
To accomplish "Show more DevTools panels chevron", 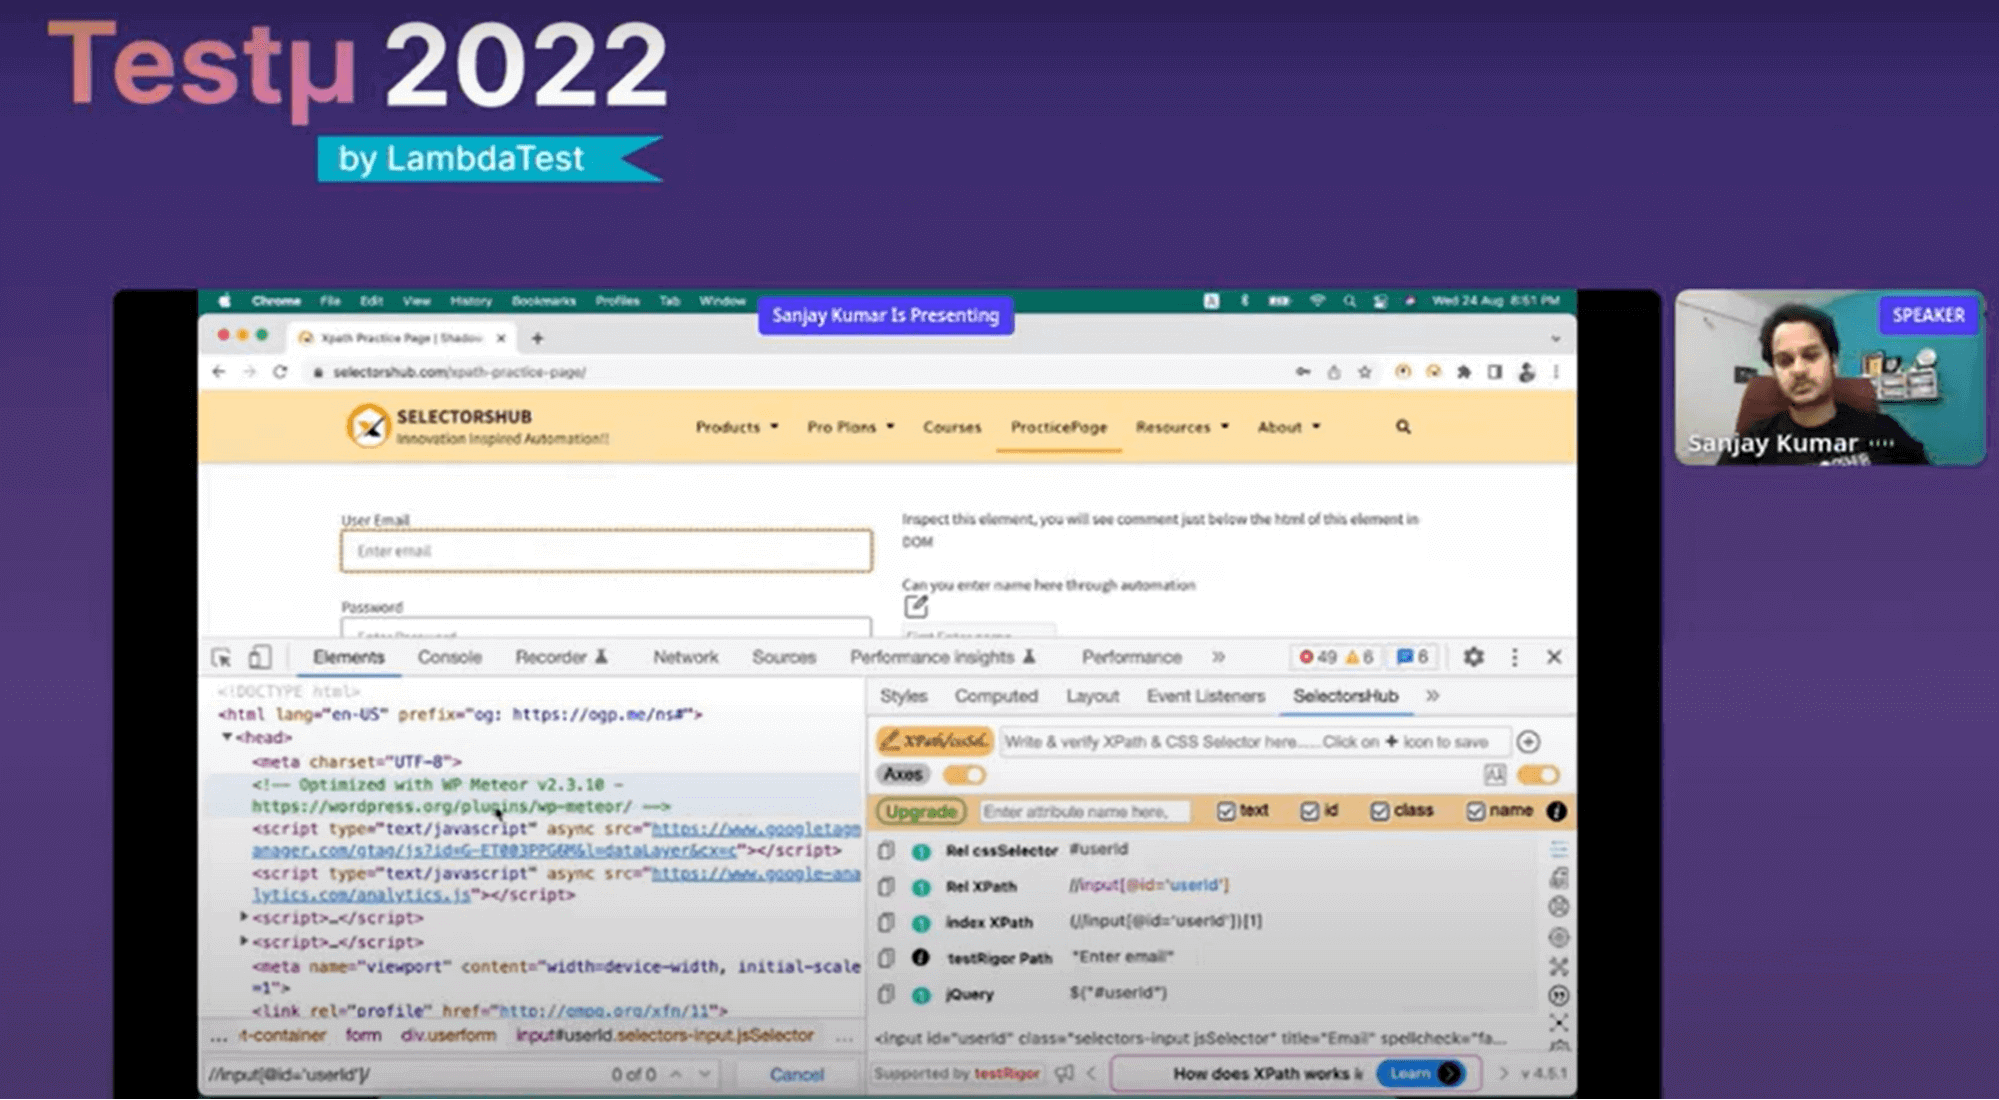I will coord(1218,657).
